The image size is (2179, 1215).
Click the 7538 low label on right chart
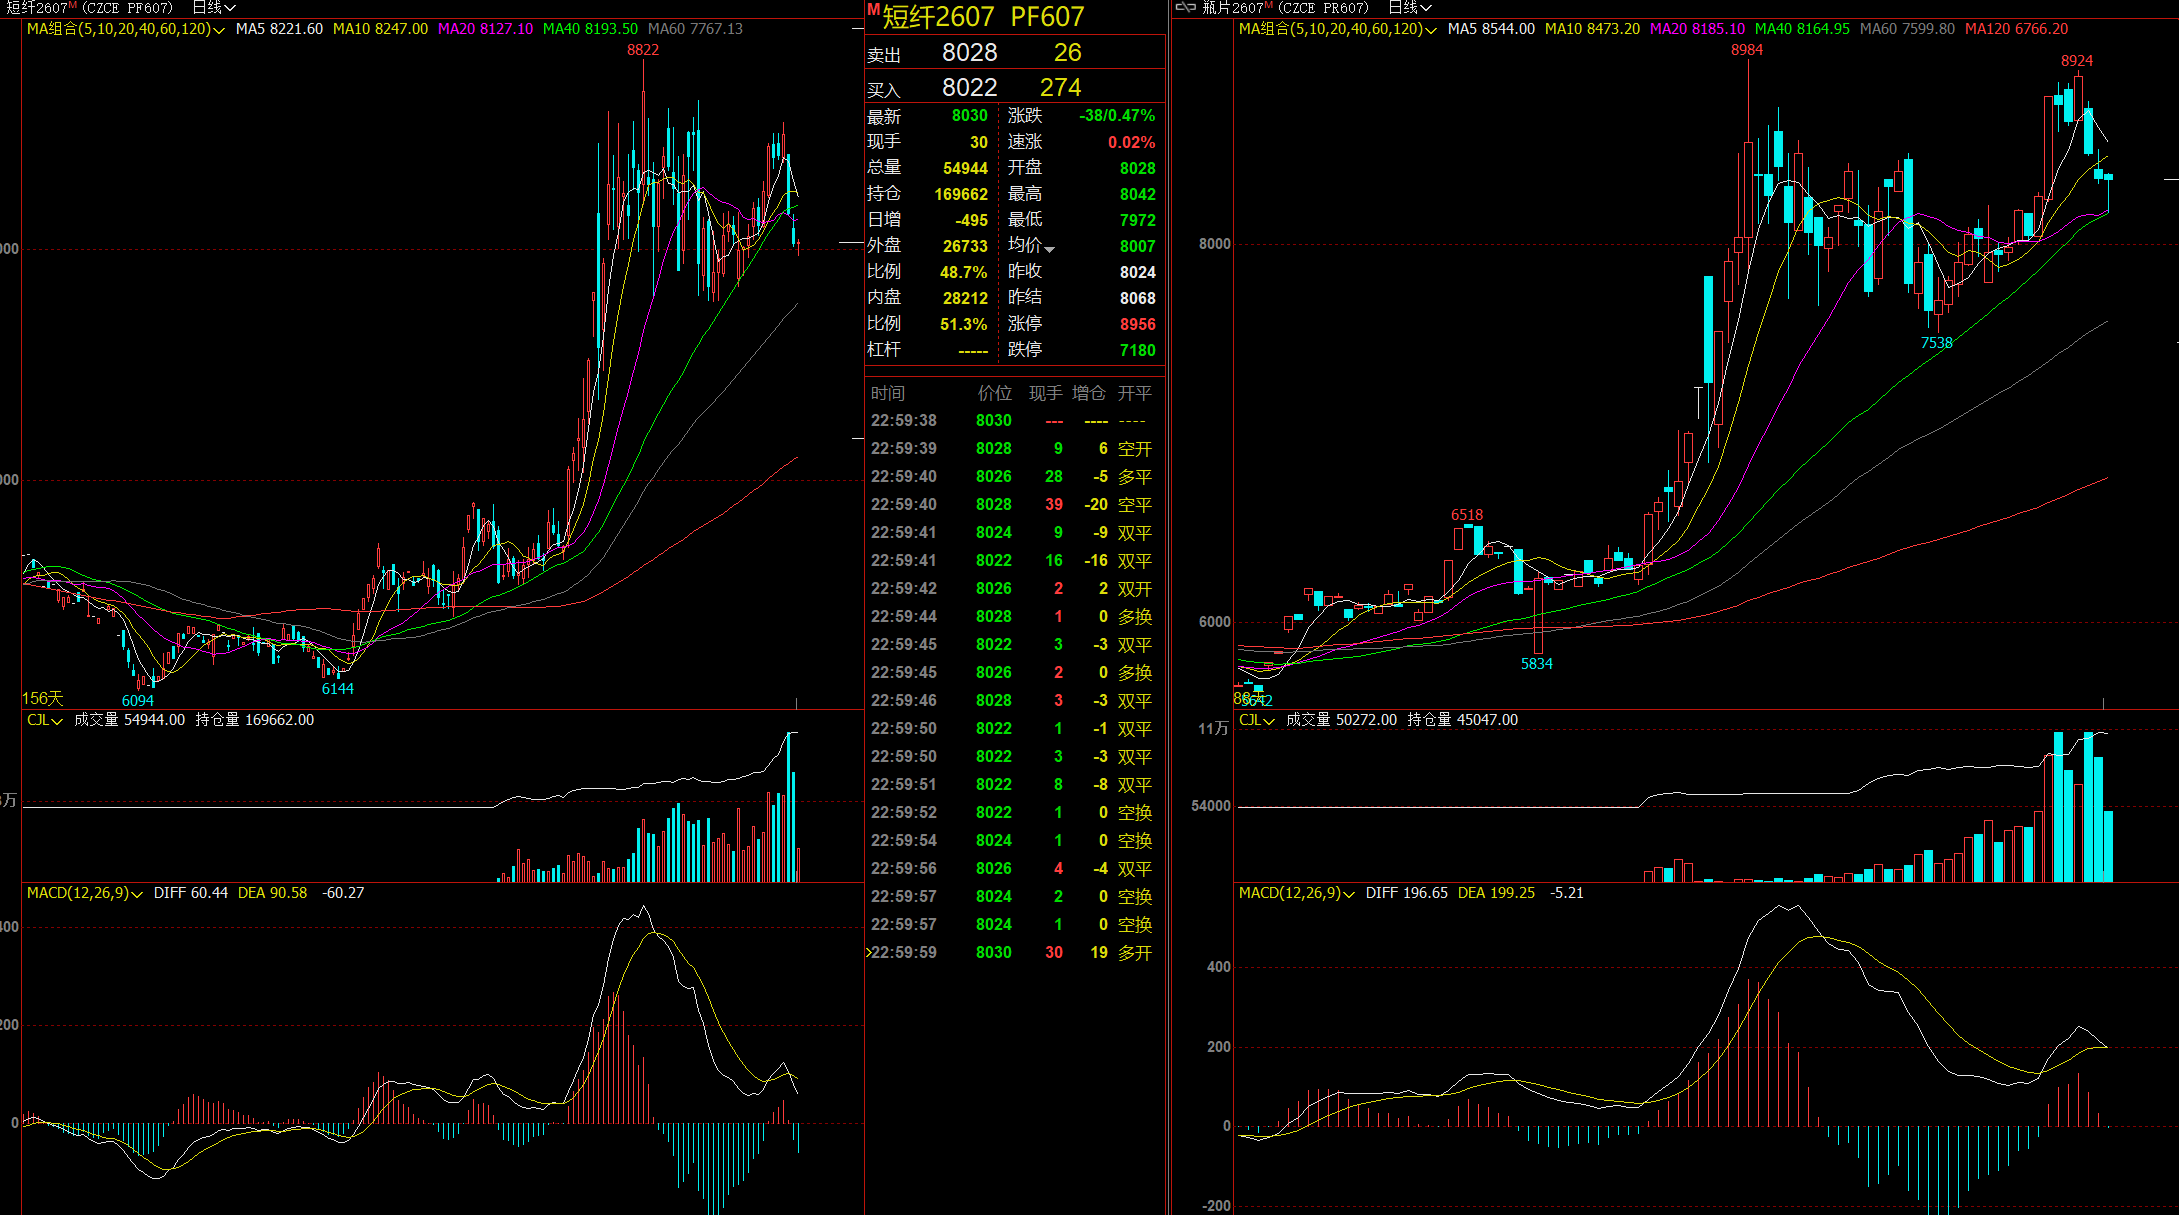1937,343
